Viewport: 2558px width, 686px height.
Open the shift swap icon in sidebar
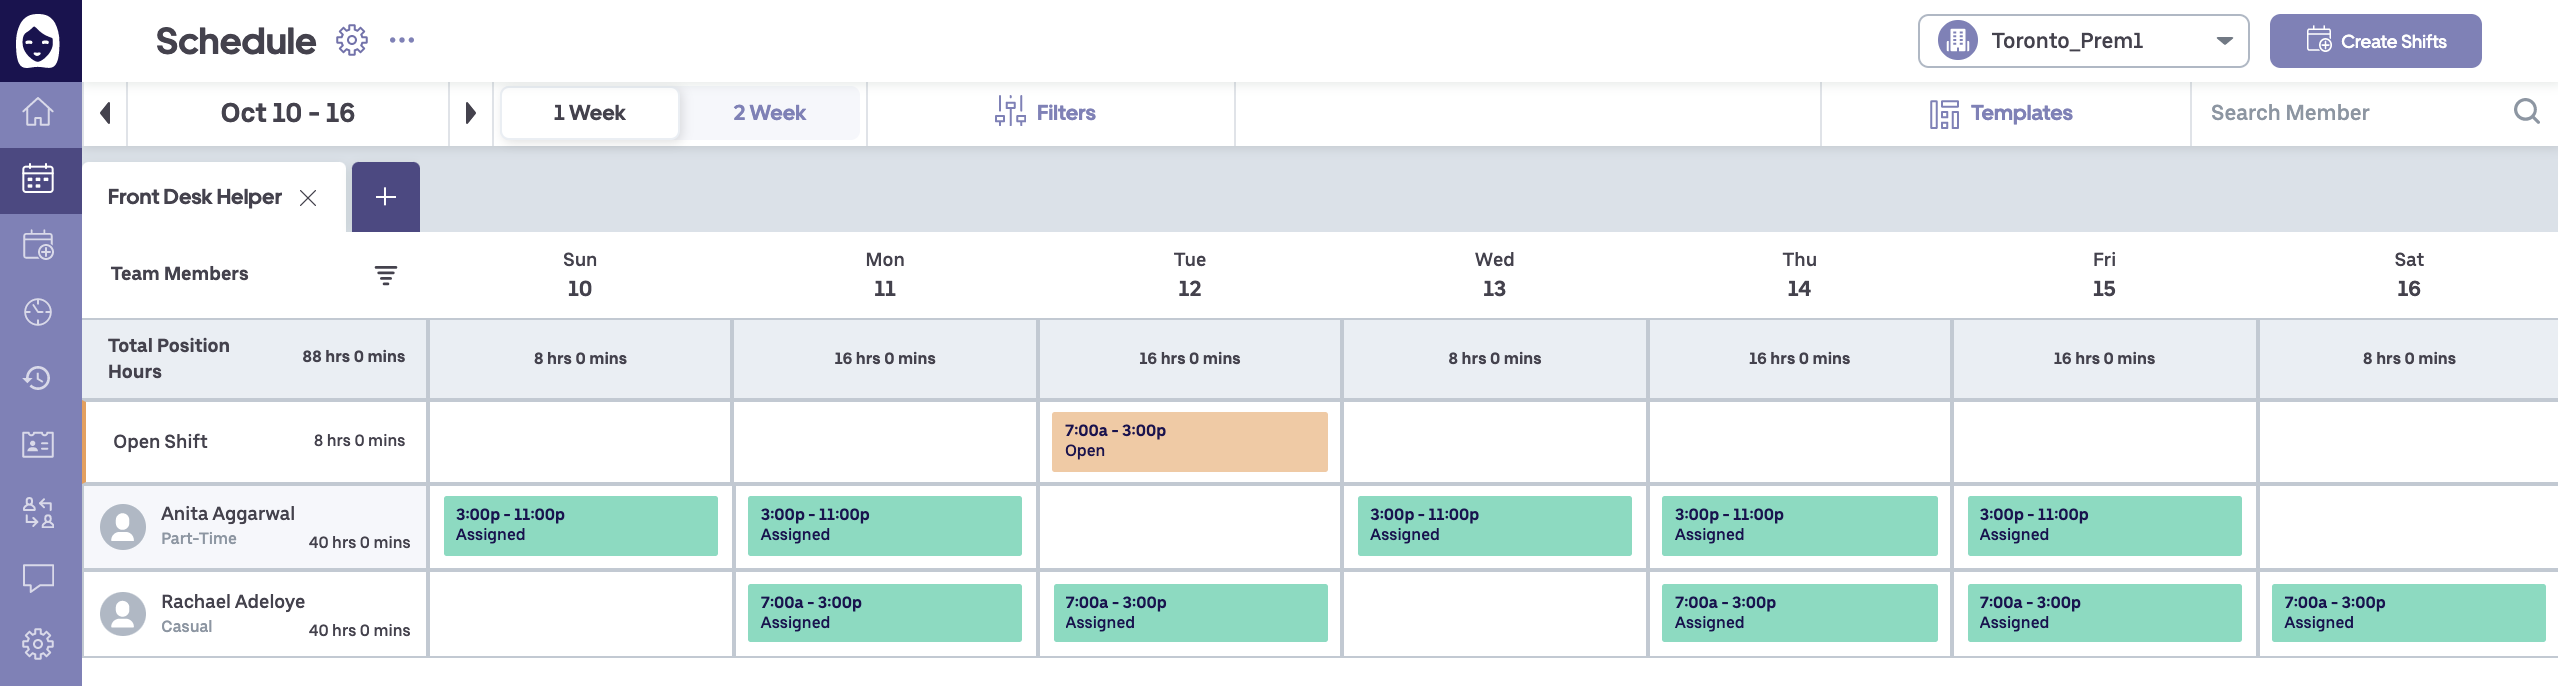pyautogui.click(x=37, y=510)
